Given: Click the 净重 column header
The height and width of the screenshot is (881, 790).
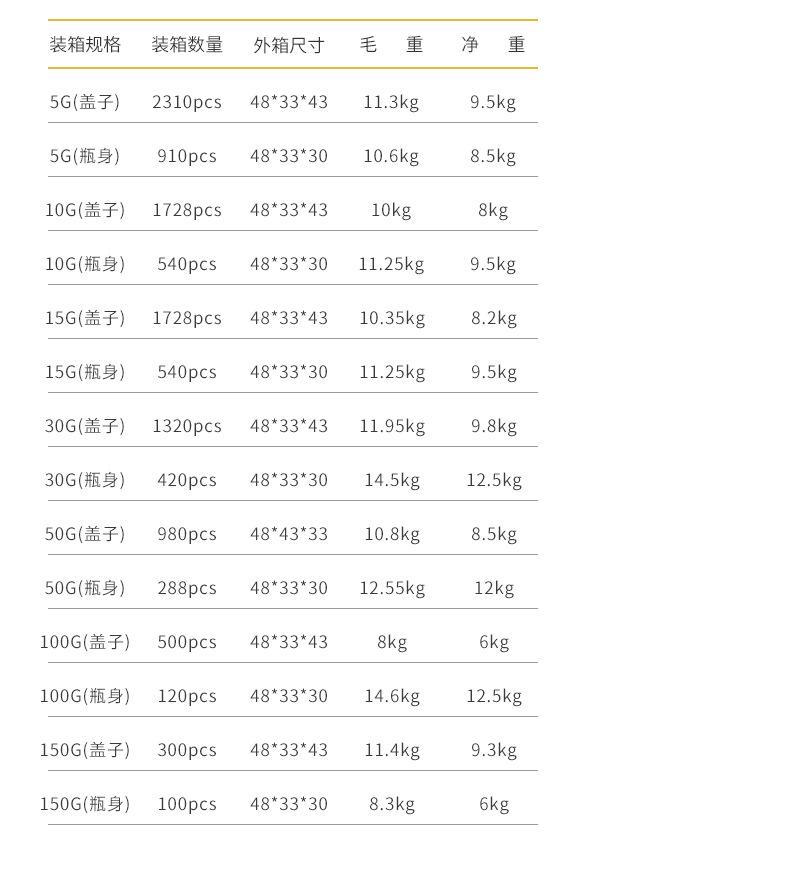Looking at the screenshot, I should [493, 45].
